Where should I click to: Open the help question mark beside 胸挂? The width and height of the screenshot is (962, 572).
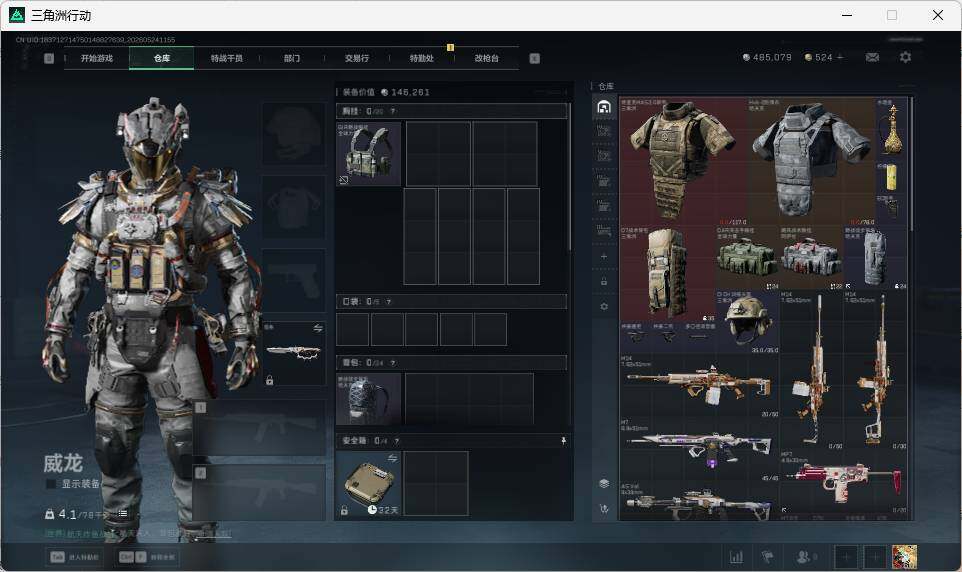(x=393, y=112)
